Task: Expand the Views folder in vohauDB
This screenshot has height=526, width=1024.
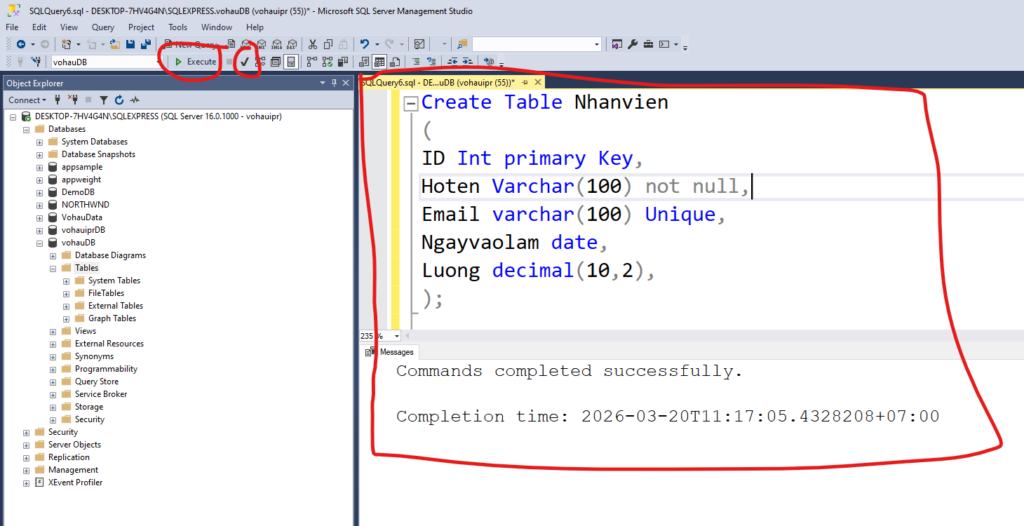Action: [x=53, y=331]
